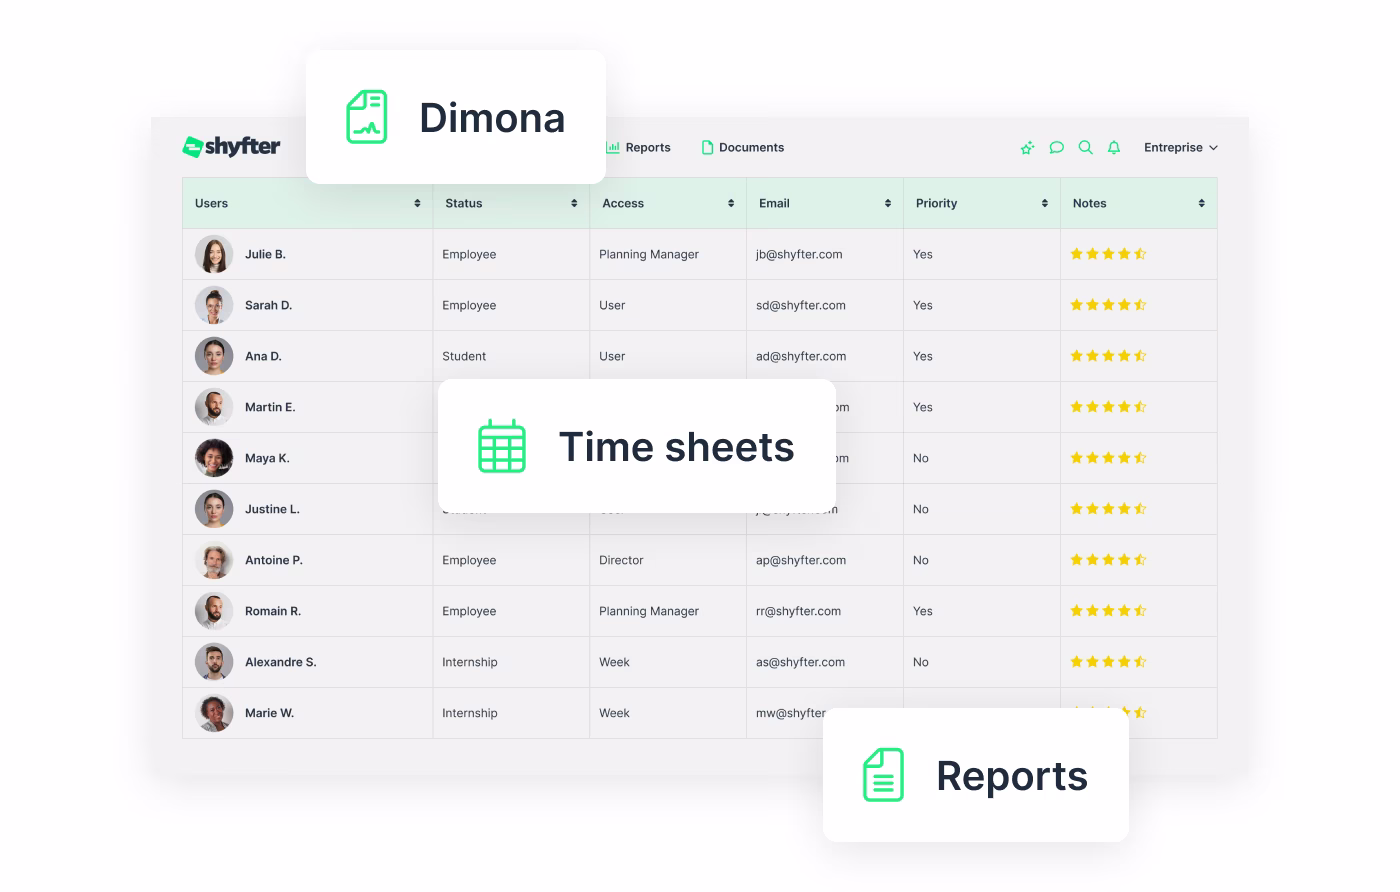Click the notifications bell icon
The image size is (1400, 892).
[x=1113, y=147]
